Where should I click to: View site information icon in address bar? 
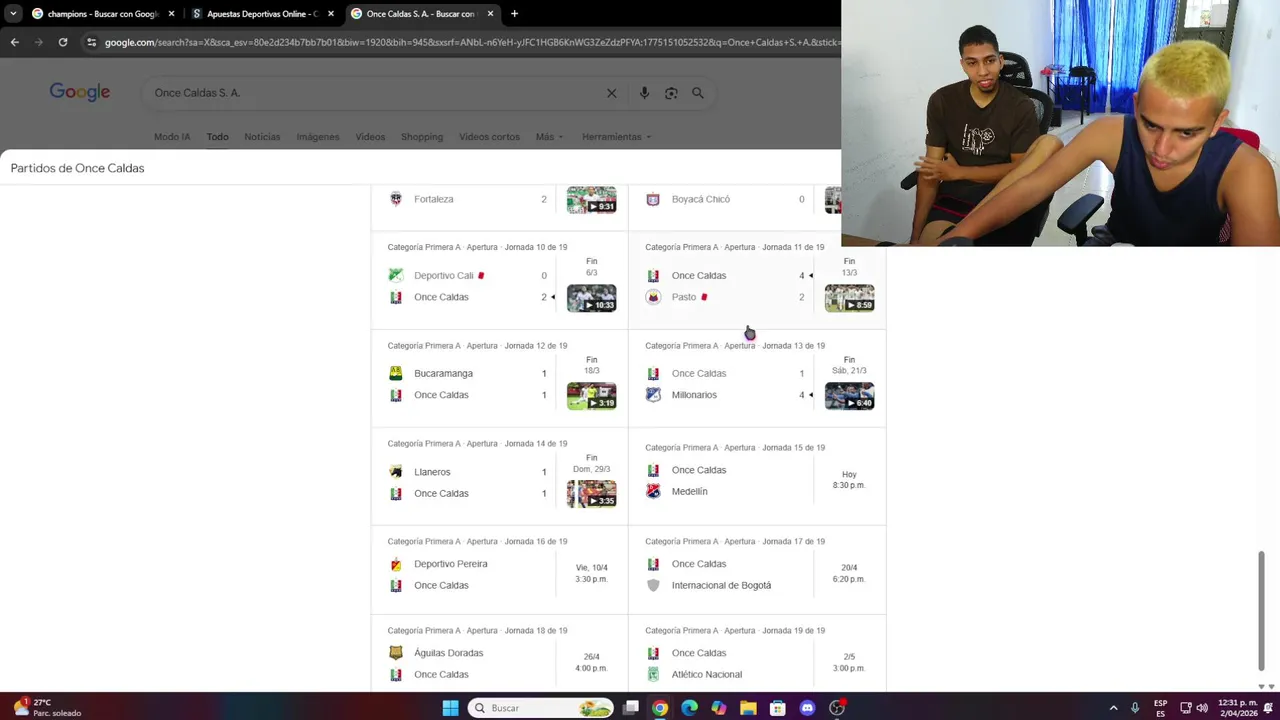click(x=92, y=42)
